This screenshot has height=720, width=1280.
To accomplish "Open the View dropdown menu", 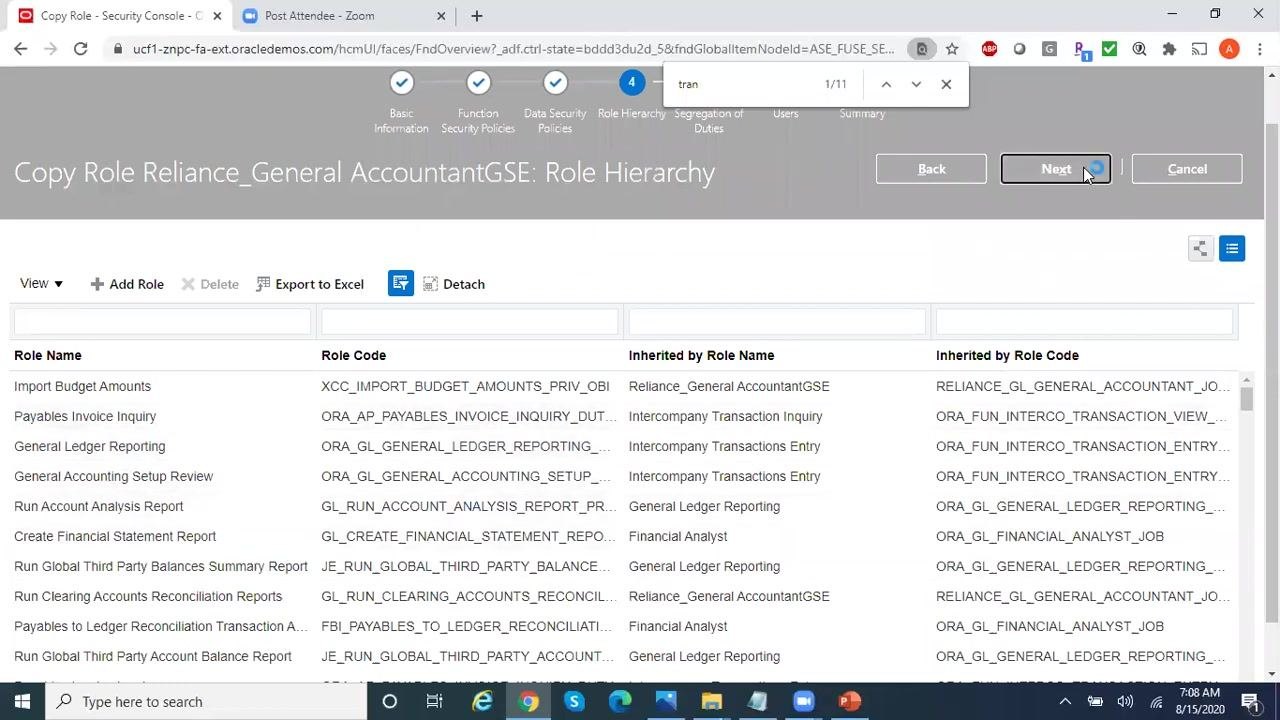I will coord(41,284).
